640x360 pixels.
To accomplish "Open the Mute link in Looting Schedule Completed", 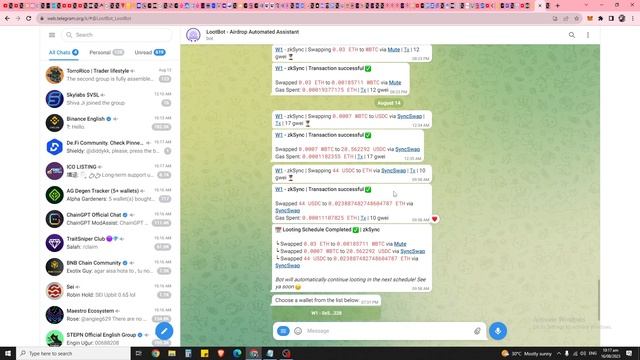I will (400, 244).
